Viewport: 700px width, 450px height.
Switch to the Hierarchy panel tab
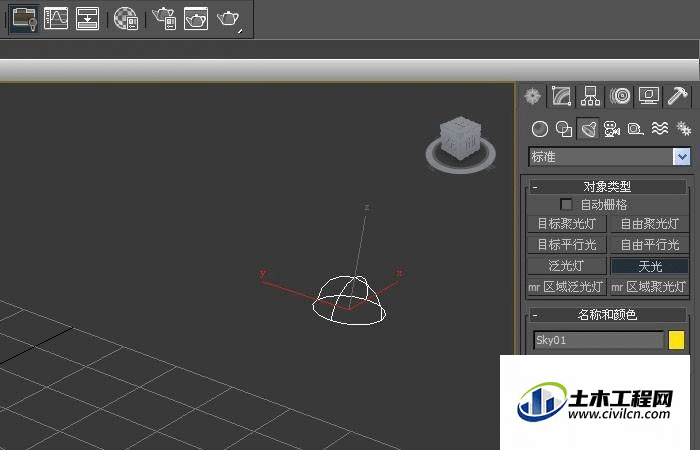(x=590, y=96)
